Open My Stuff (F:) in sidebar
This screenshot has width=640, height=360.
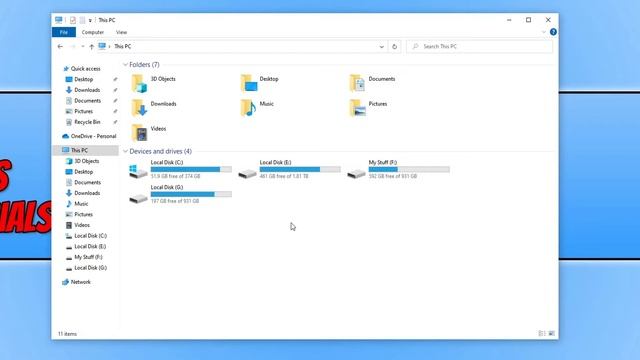click(x=84, y=257)
